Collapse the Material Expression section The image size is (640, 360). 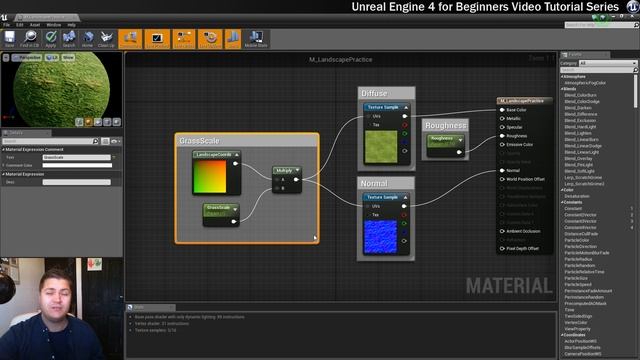tap(3, 174)
